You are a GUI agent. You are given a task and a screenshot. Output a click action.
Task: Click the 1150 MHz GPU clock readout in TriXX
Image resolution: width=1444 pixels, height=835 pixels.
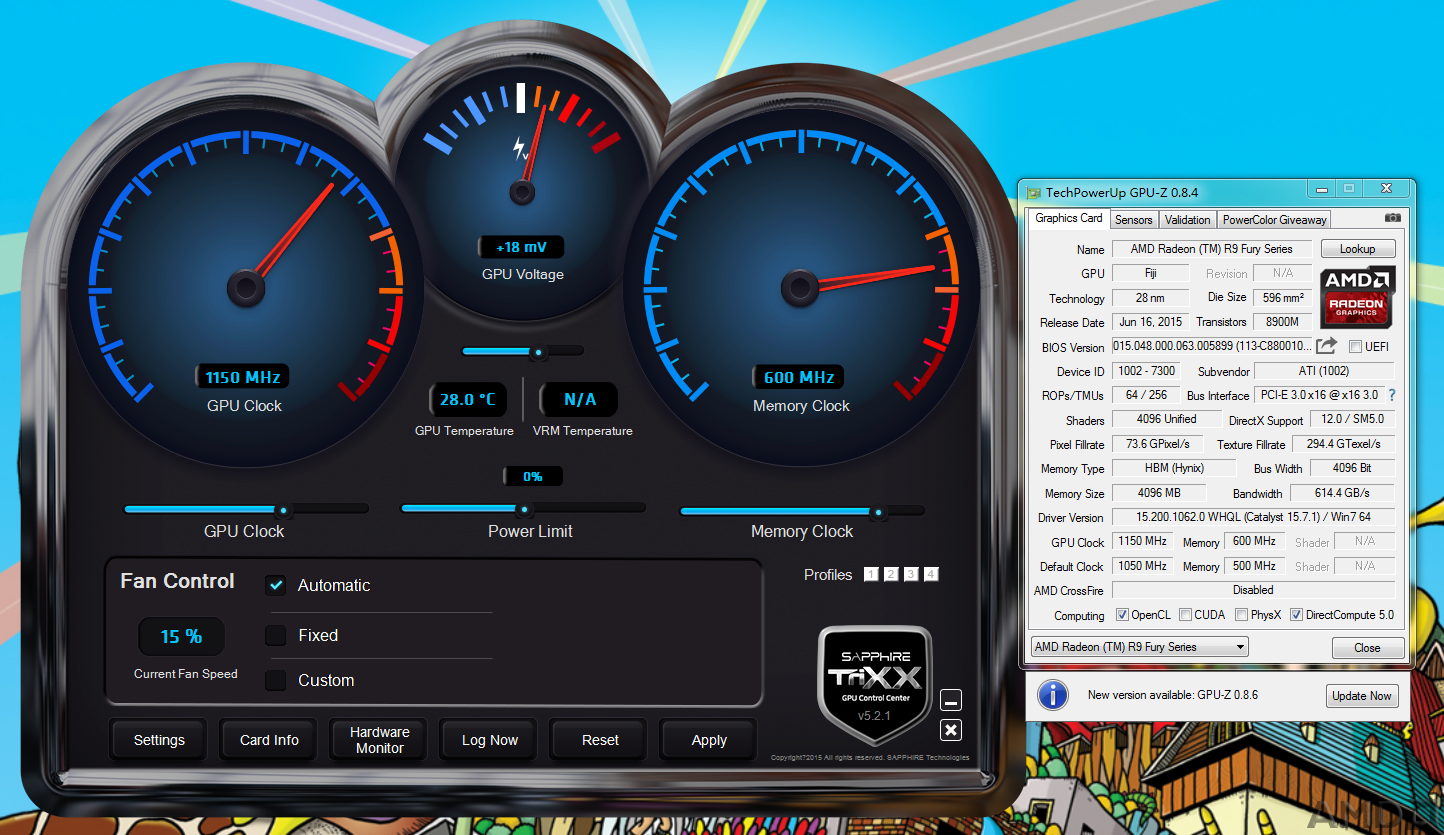click(243, 377)
